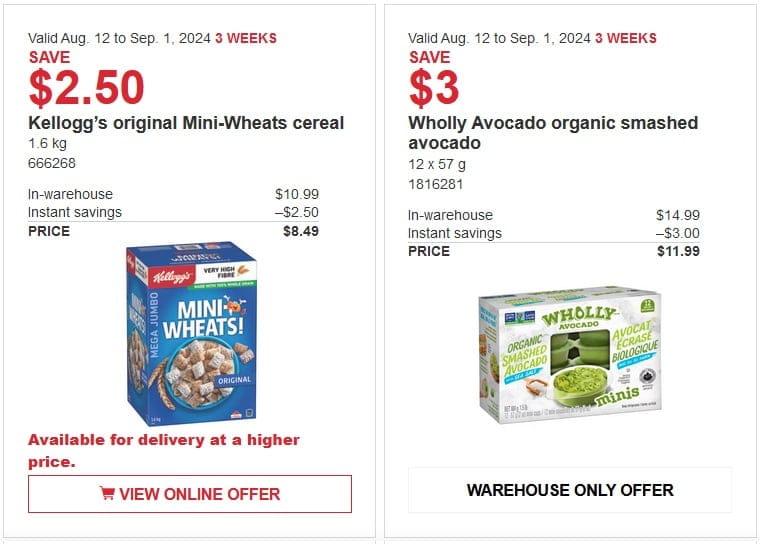Image resolution: width=764 pixels, height=544 pixels.
Task: Open the Wholly Avocado package image
Action: coord(570,355)
